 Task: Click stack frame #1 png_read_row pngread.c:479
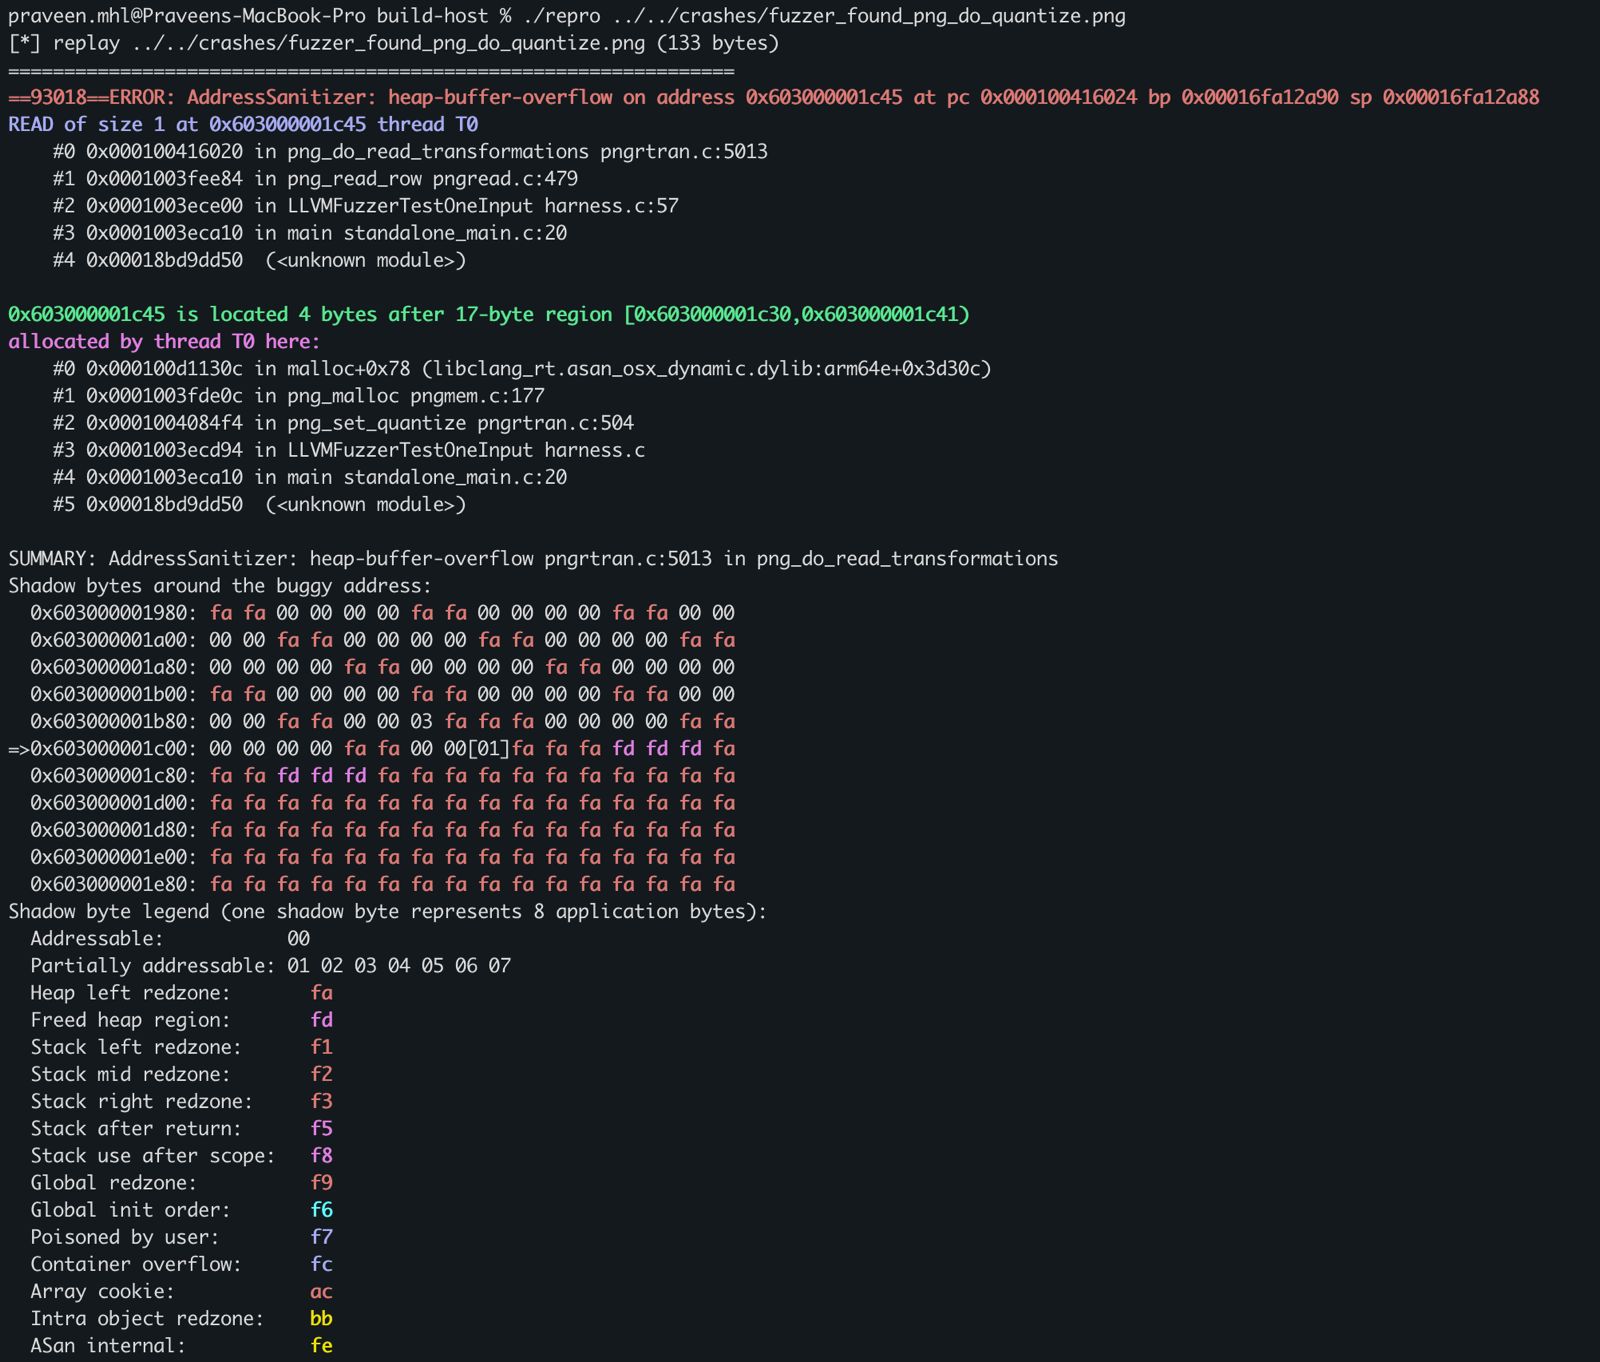click(315, 178)
